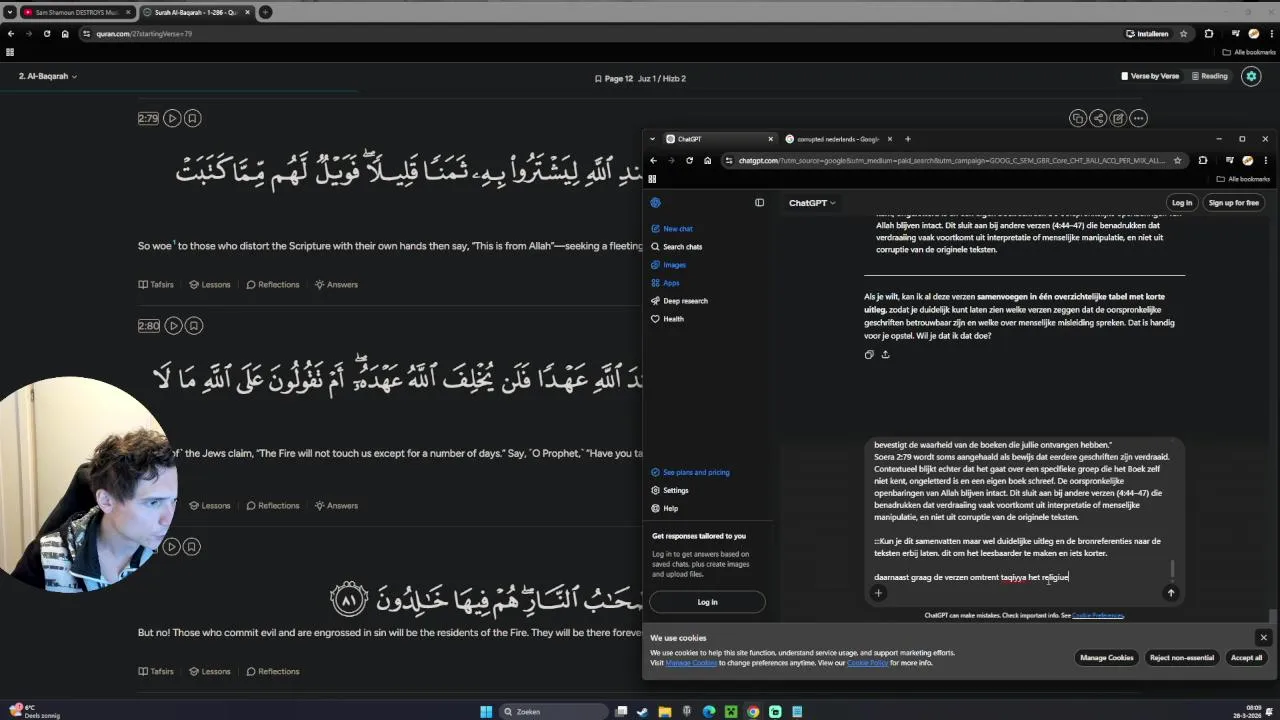Go to home page in ChatGPT browser window
This screenshot has width=1280, height=720.
tap(707, 160)
